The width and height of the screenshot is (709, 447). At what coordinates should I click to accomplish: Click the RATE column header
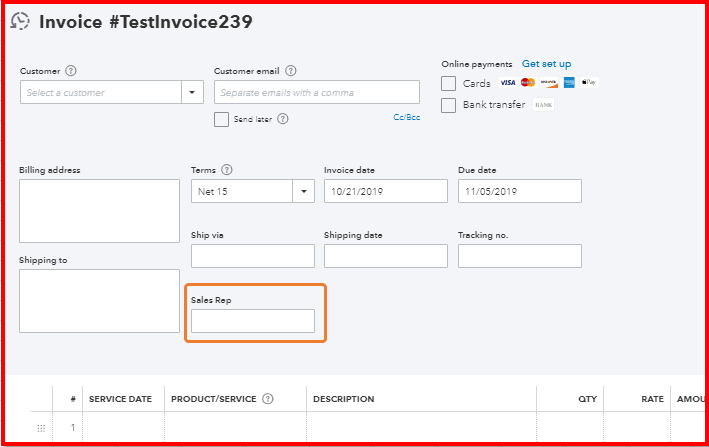[x=652, y=399]
